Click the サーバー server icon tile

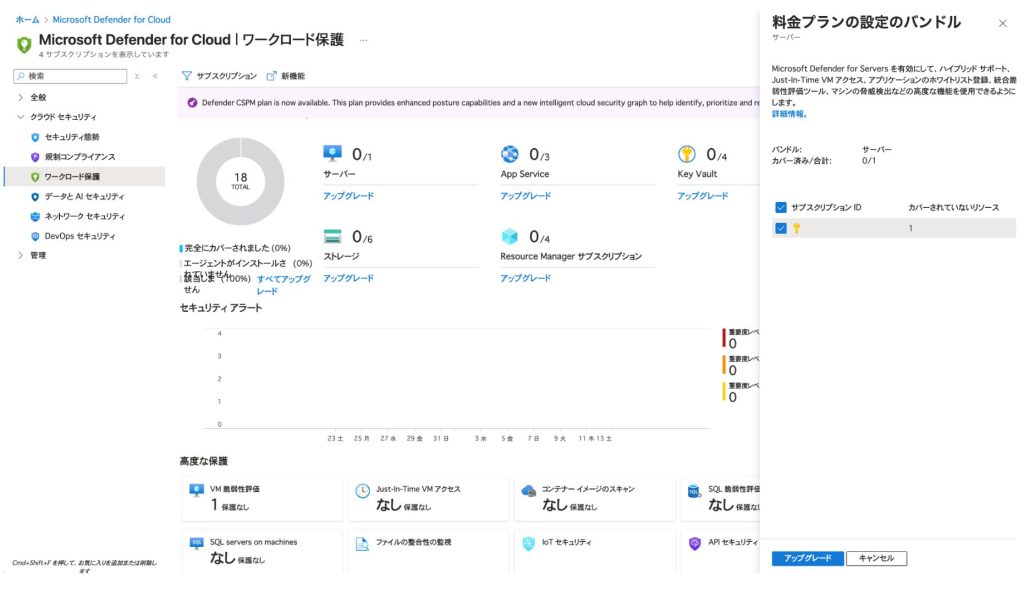point(333,154)
